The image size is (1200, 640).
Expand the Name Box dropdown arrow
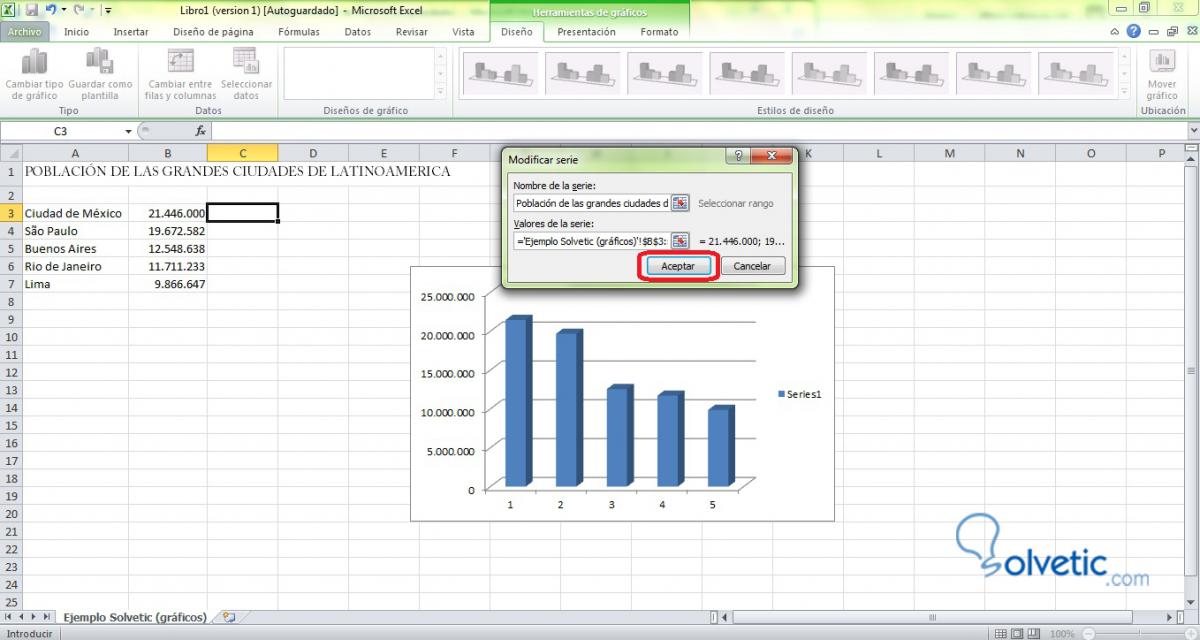(128, 131)
